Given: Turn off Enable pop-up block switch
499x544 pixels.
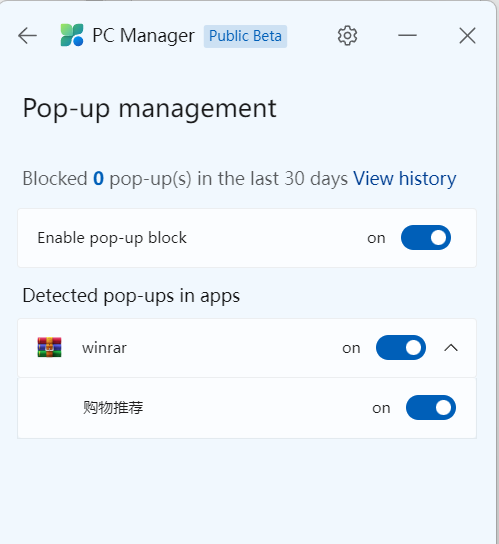Looking at the screenshot, I should click(426, 238).
